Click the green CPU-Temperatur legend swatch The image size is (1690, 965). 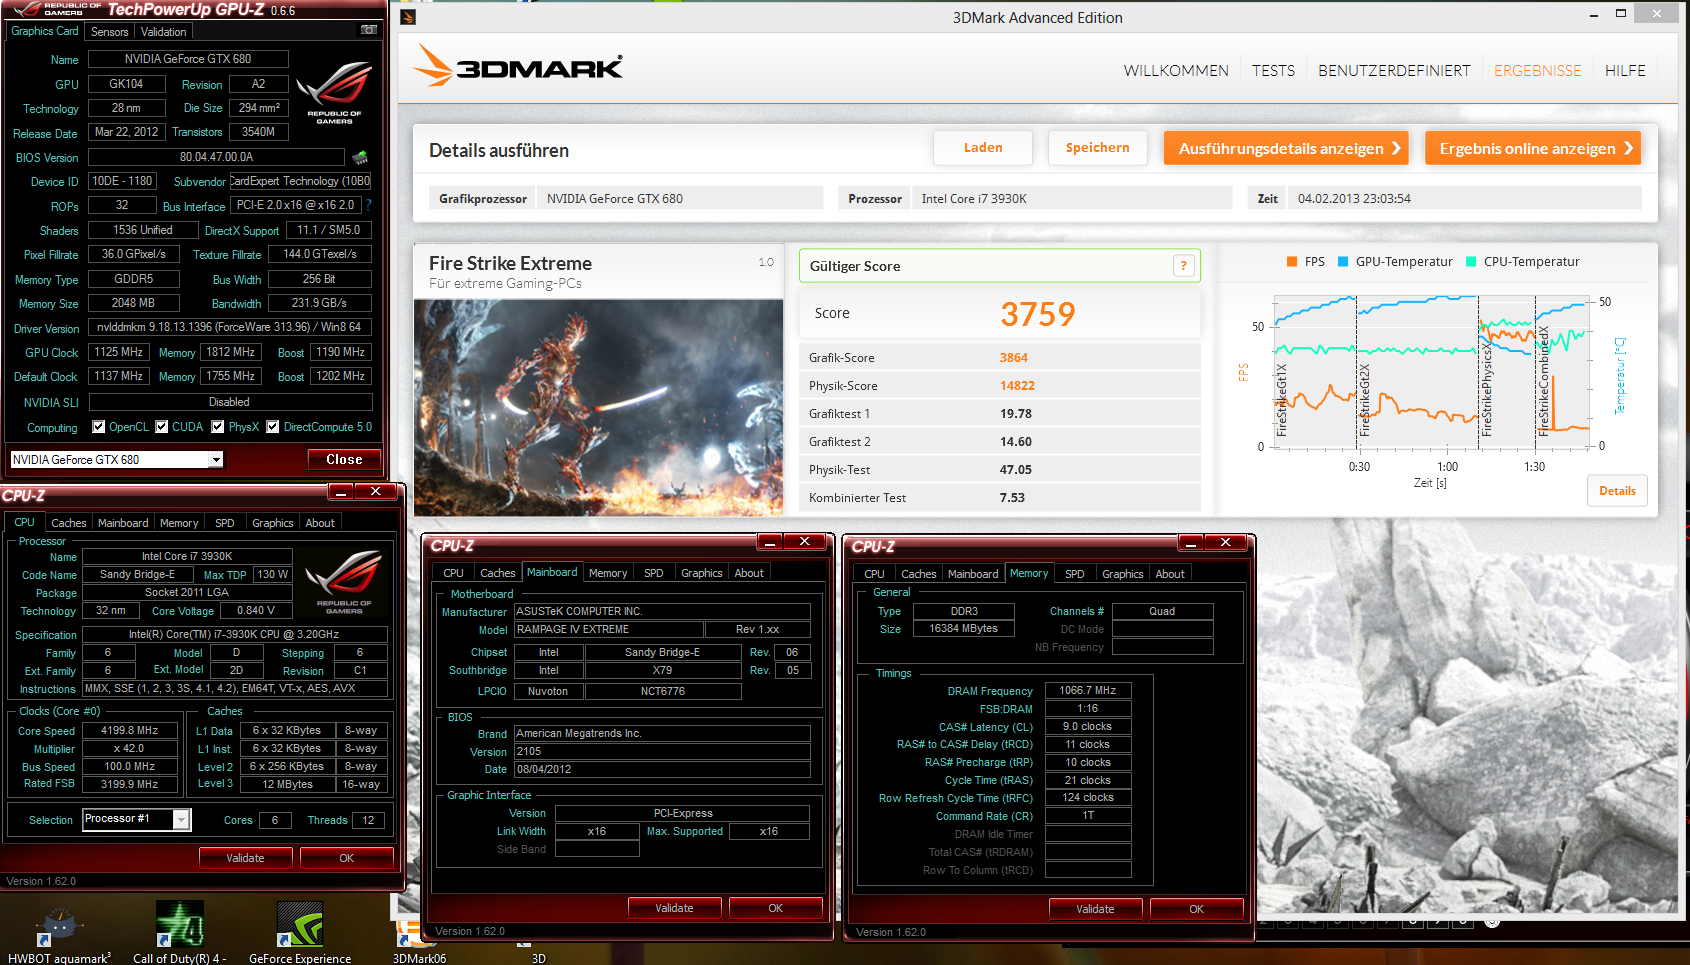[x=1471, y=262]
